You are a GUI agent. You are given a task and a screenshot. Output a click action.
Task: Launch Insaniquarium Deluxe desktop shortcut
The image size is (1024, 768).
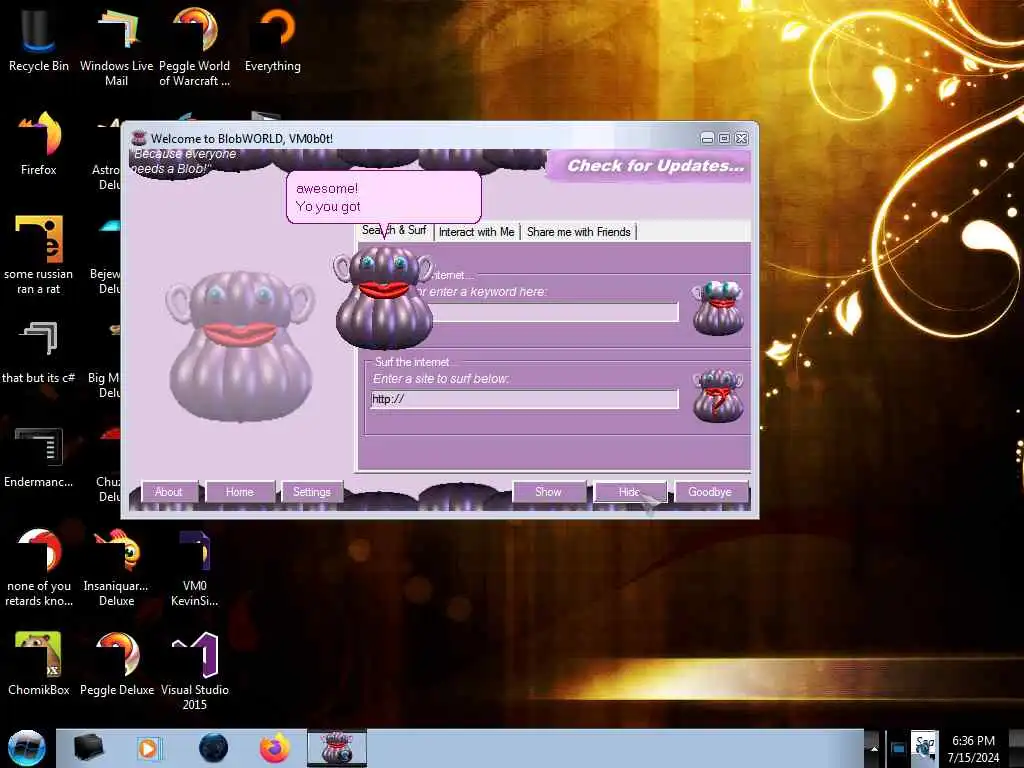(x=116, y=567)
